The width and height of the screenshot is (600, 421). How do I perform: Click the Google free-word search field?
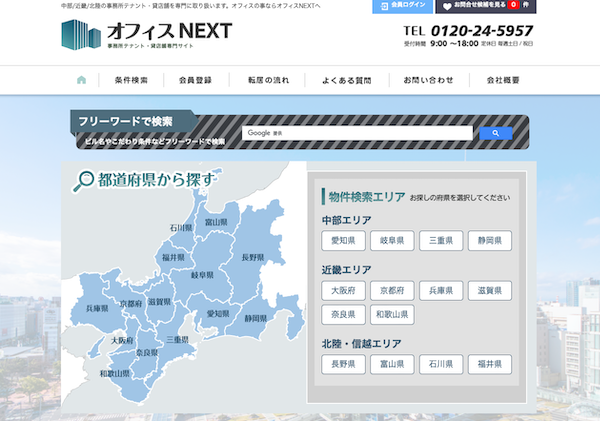[x=357, y=133]
